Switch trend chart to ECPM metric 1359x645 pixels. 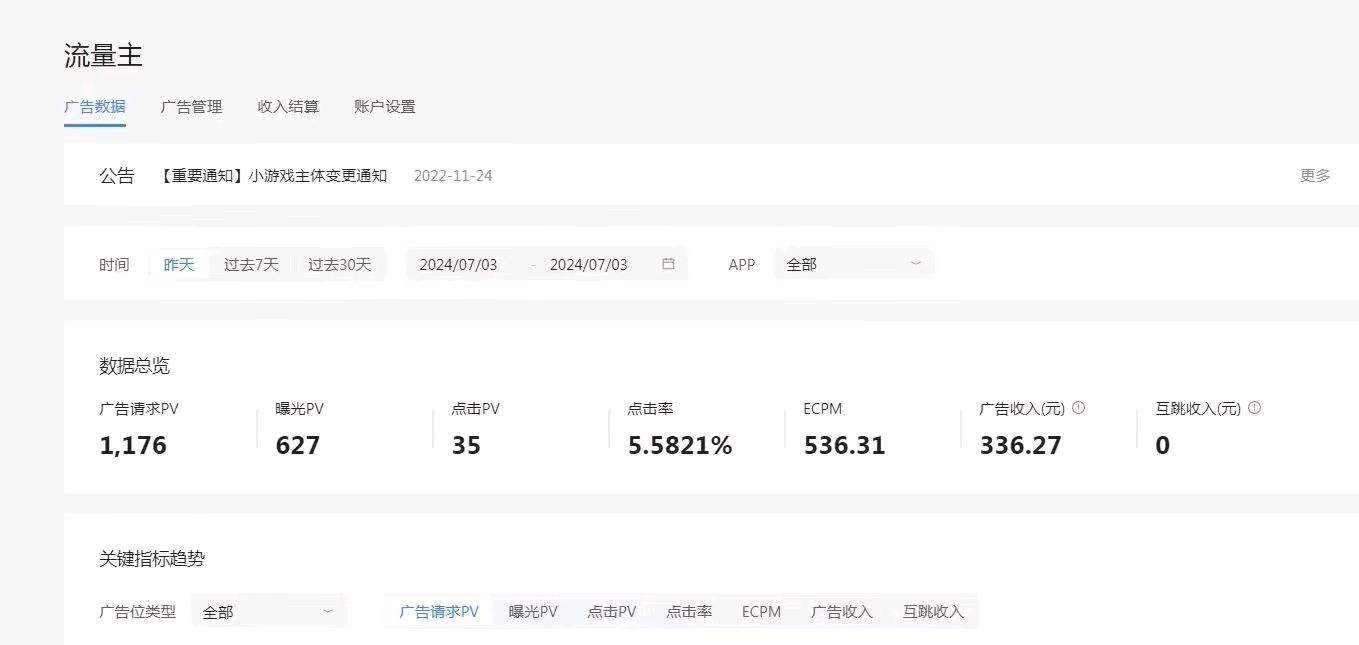[761, 611]
